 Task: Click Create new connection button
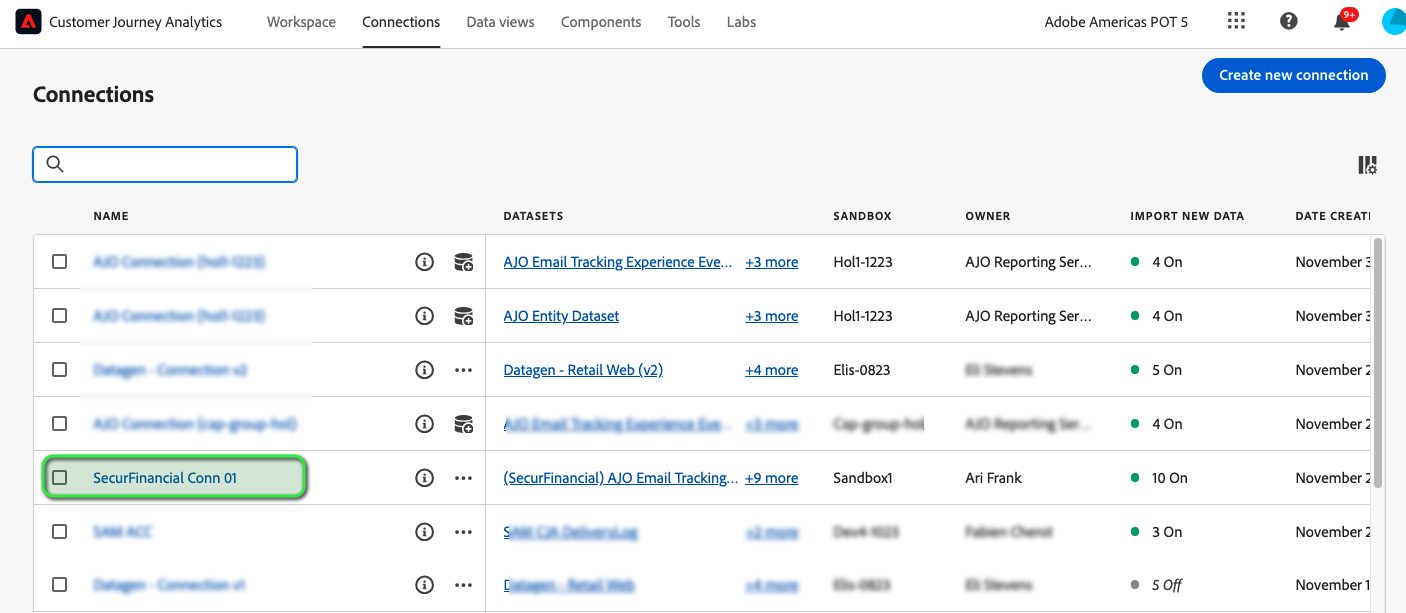coord(1294,75)
